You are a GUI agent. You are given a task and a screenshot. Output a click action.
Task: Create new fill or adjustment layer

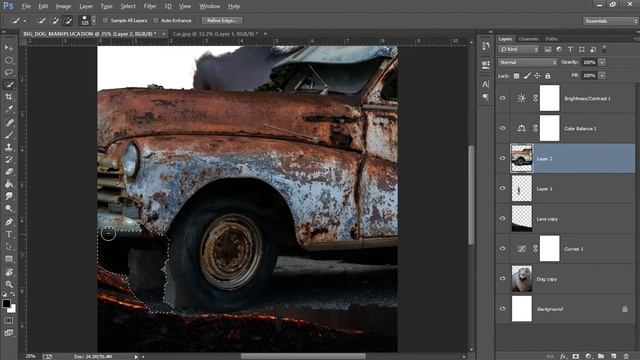coord(588,356)
